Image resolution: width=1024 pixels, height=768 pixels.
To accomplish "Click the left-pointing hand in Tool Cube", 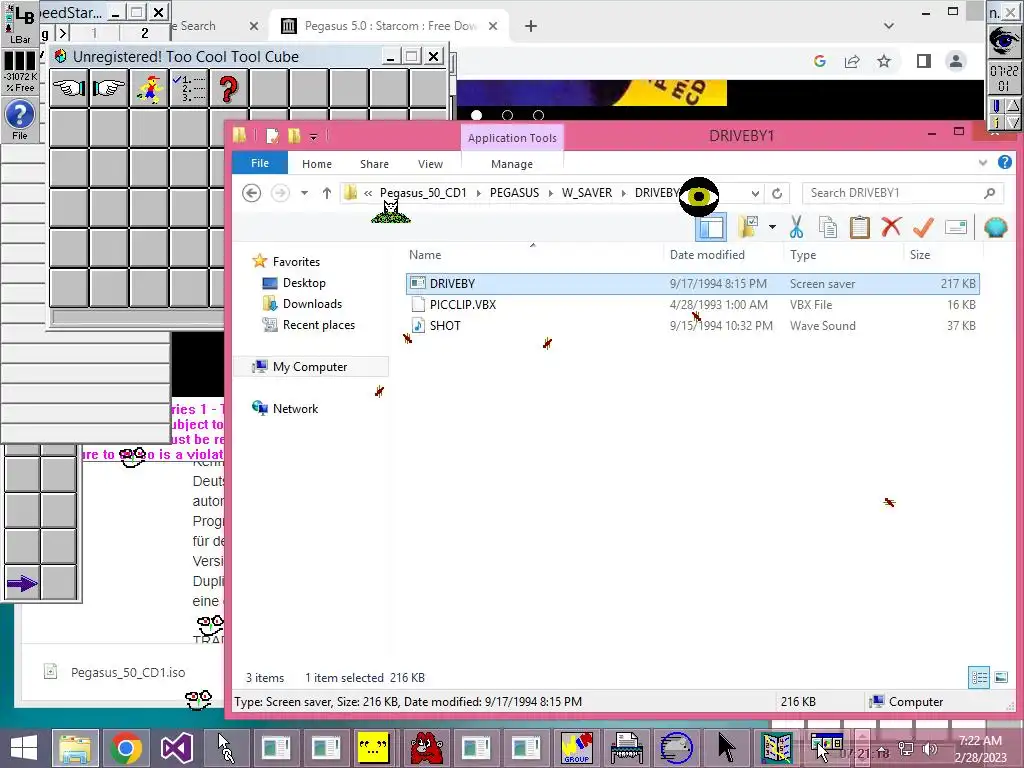I will 69,88.
